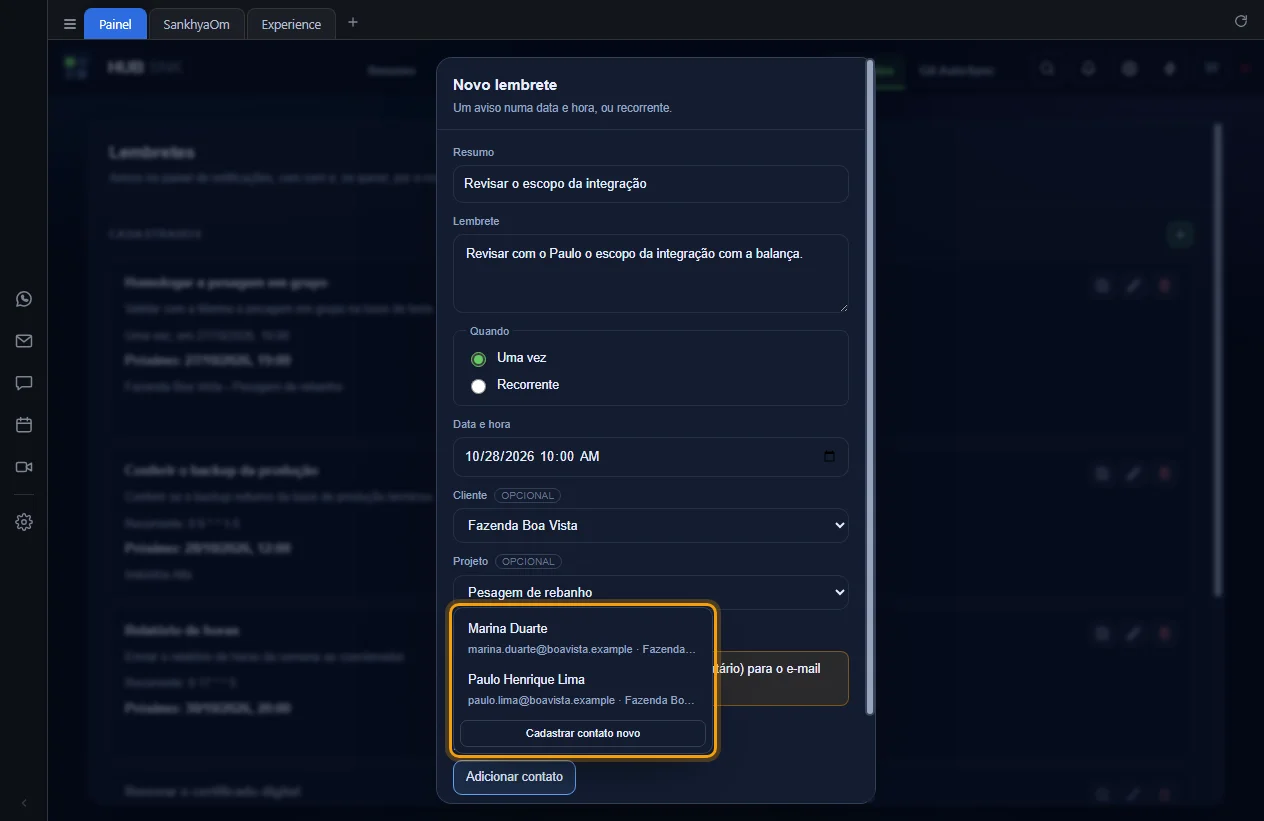The width and height of the screenshot is (1264, 821).
Task: Collapse the sidebar with the bottom chevron
Action: pyautogui.click(x=24, y=803)
